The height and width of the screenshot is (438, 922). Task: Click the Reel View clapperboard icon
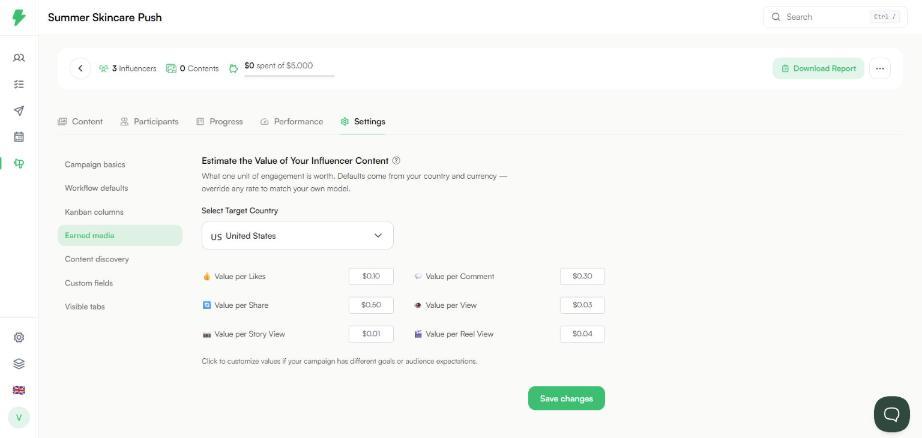coord(418,334)
